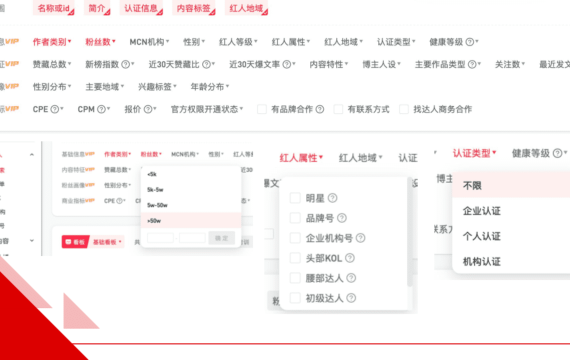Choose the >50w follower range option
The image size is (570, 360).
(191, 221)
